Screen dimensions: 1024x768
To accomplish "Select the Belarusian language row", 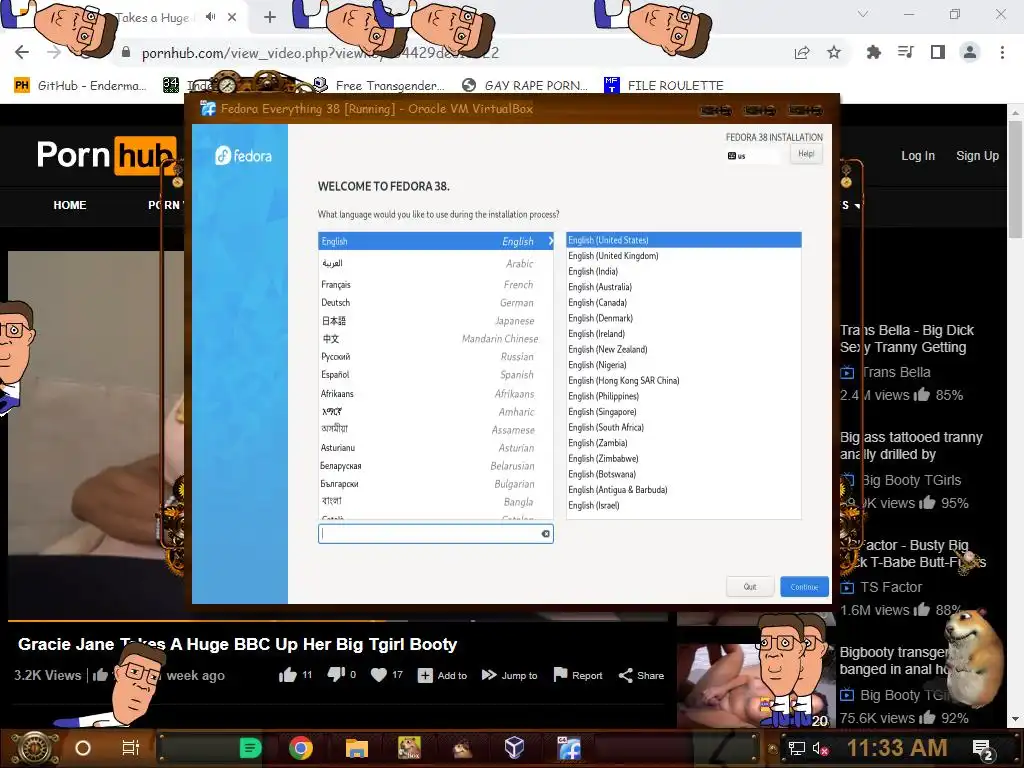I will pos(436,466).
